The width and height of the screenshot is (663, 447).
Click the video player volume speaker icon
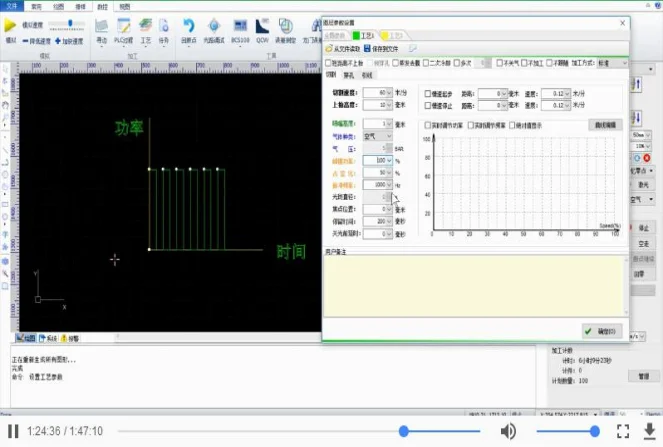pyautogui.click(x=508, y=431)
